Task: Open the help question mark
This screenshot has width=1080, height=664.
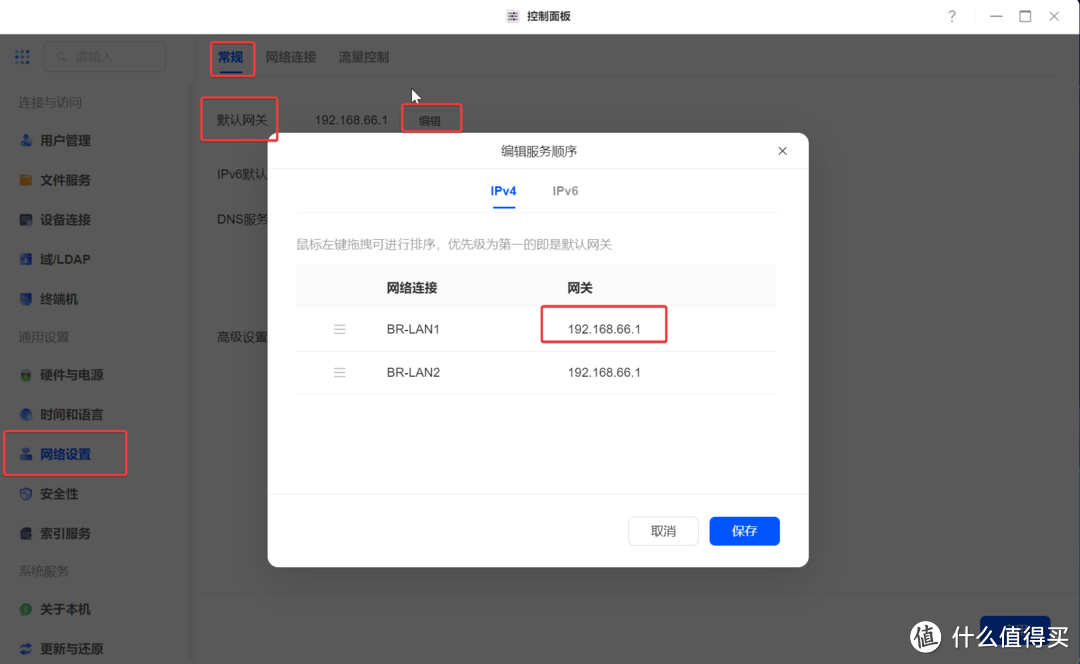Action: coord(951,16)
